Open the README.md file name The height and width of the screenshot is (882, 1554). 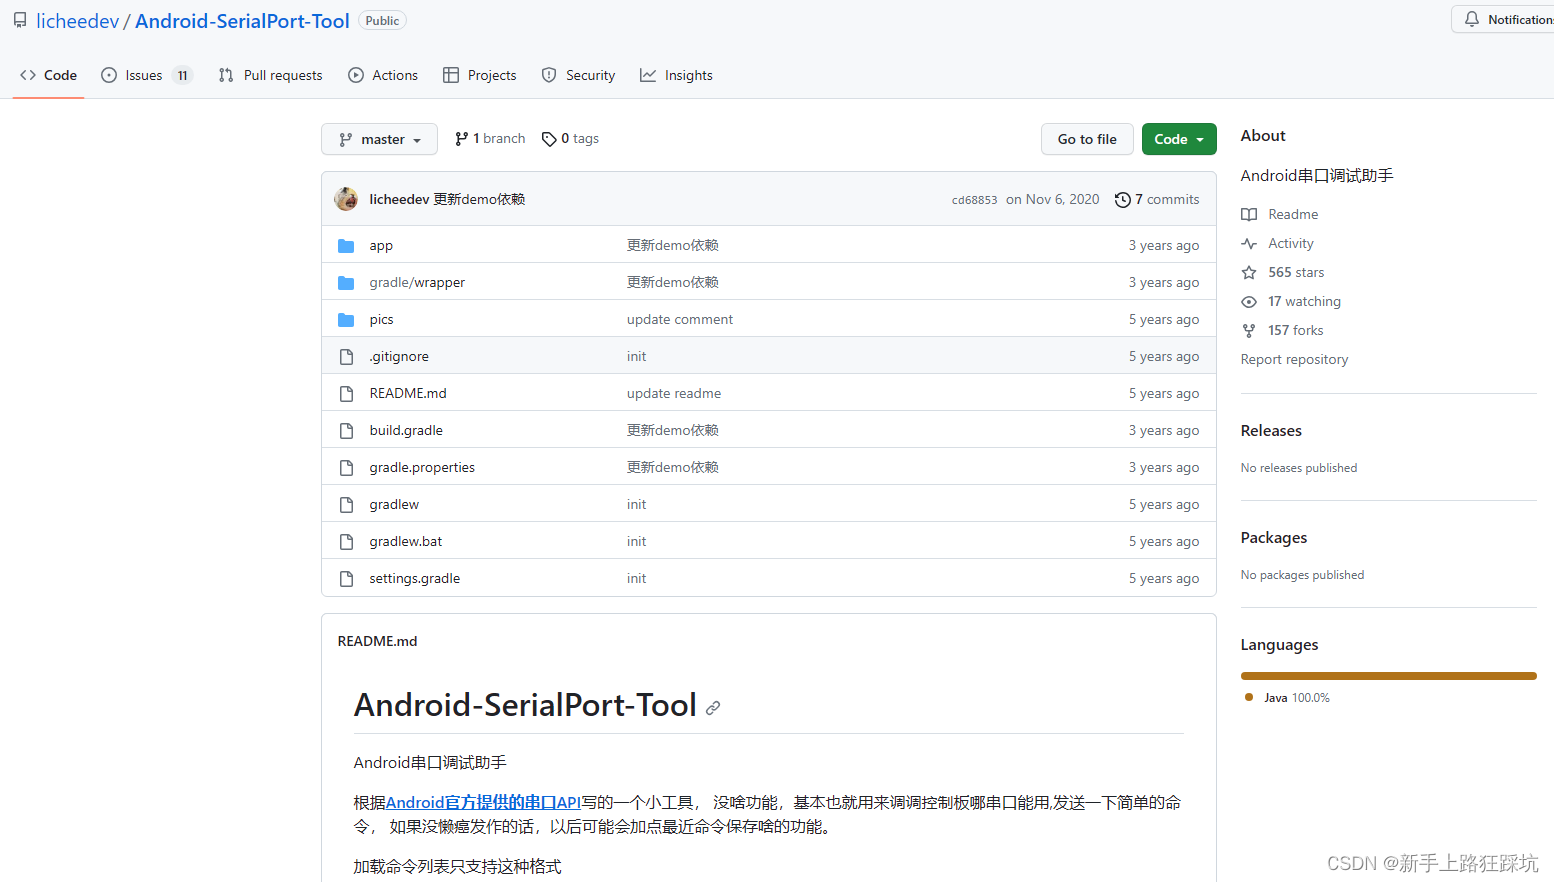(x=408, y=393)
